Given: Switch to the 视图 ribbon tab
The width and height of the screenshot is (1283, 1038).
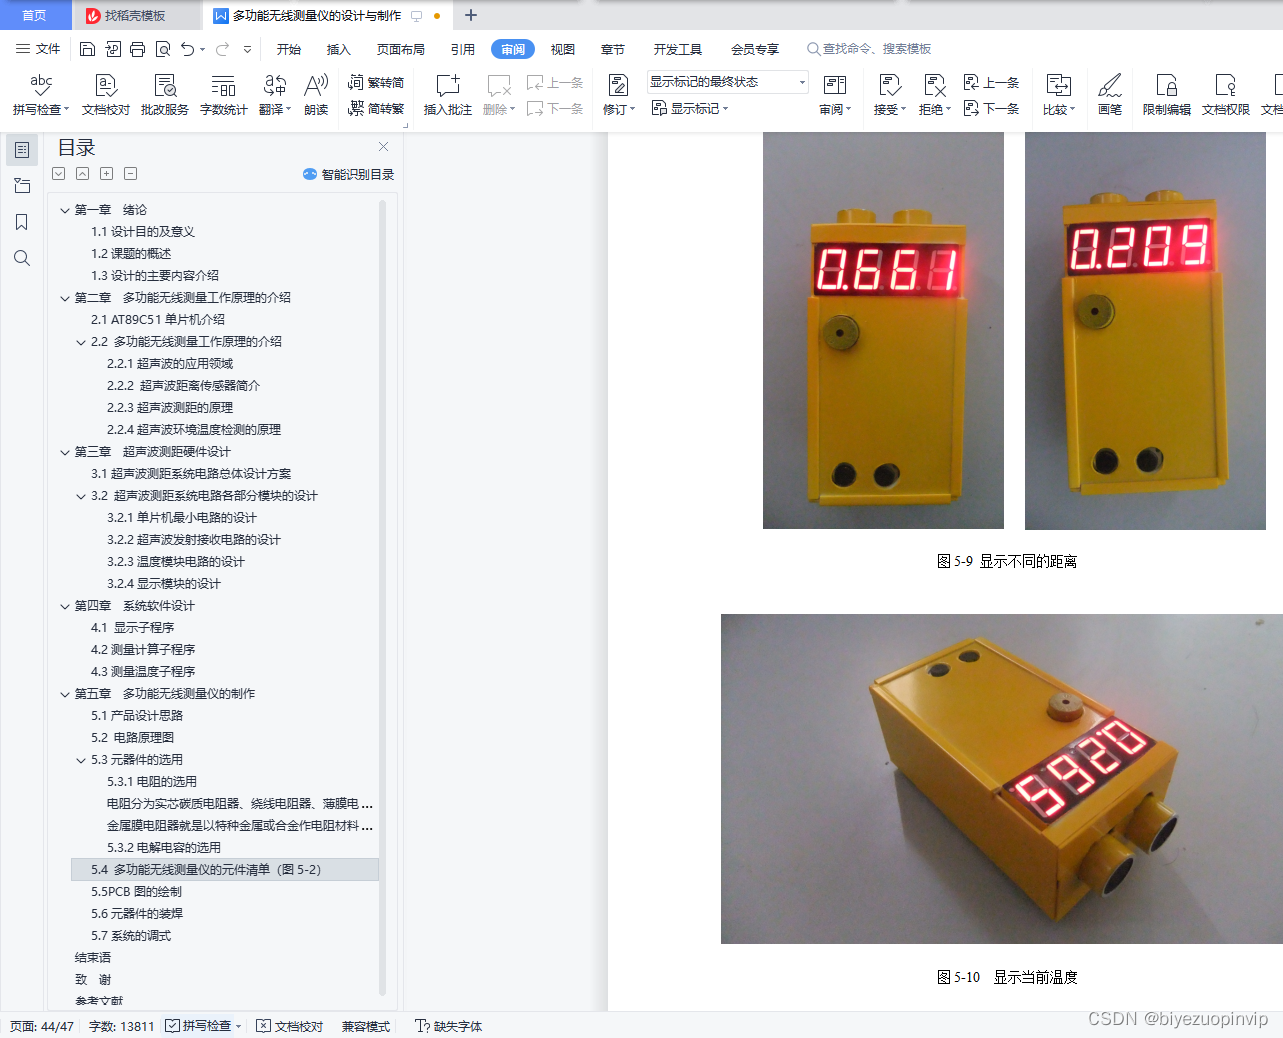Looking at the screenshot, I should 562,48.
